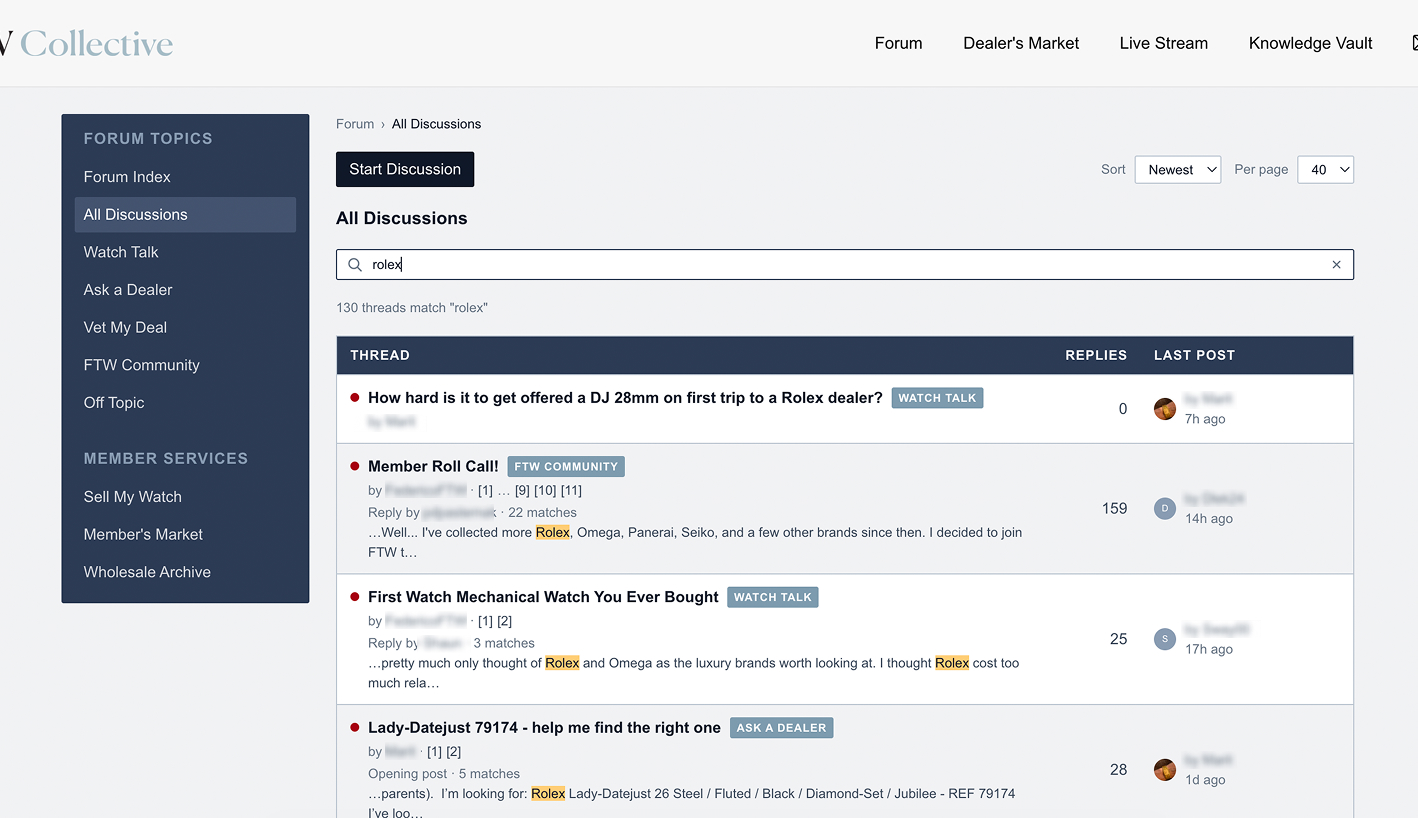Click the 159 replies count
Viewport: 1418px width, 818px height.
[x=1115, y=508]
